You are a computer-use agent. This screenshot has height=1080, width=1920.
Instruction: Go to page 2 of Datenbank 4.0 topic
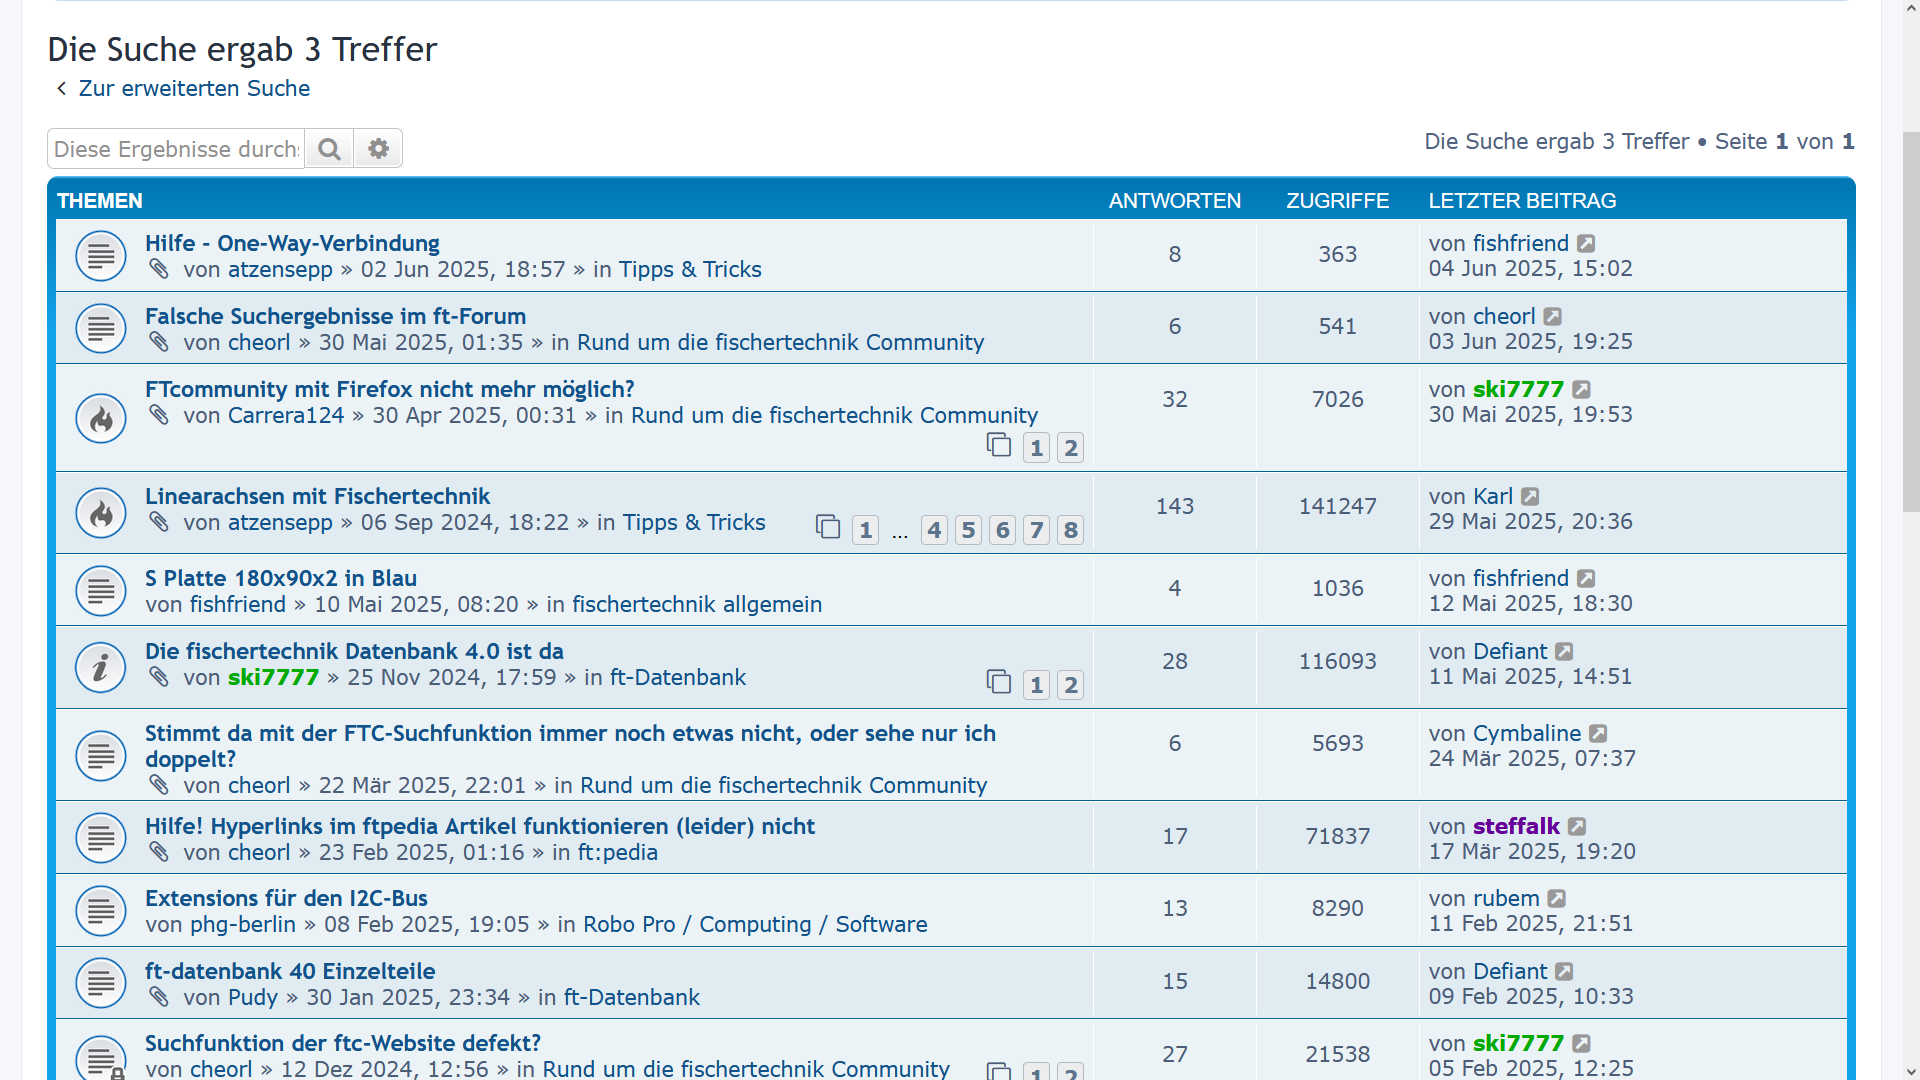1071,685
